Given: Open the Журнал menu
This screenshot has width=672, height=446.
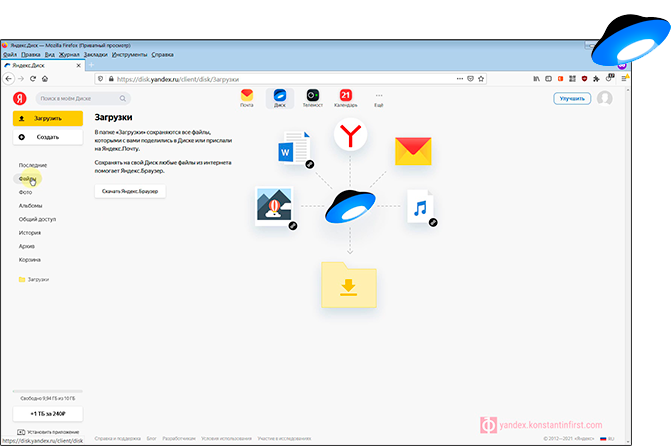Looking at the screenshot, I should click(69, 54).
